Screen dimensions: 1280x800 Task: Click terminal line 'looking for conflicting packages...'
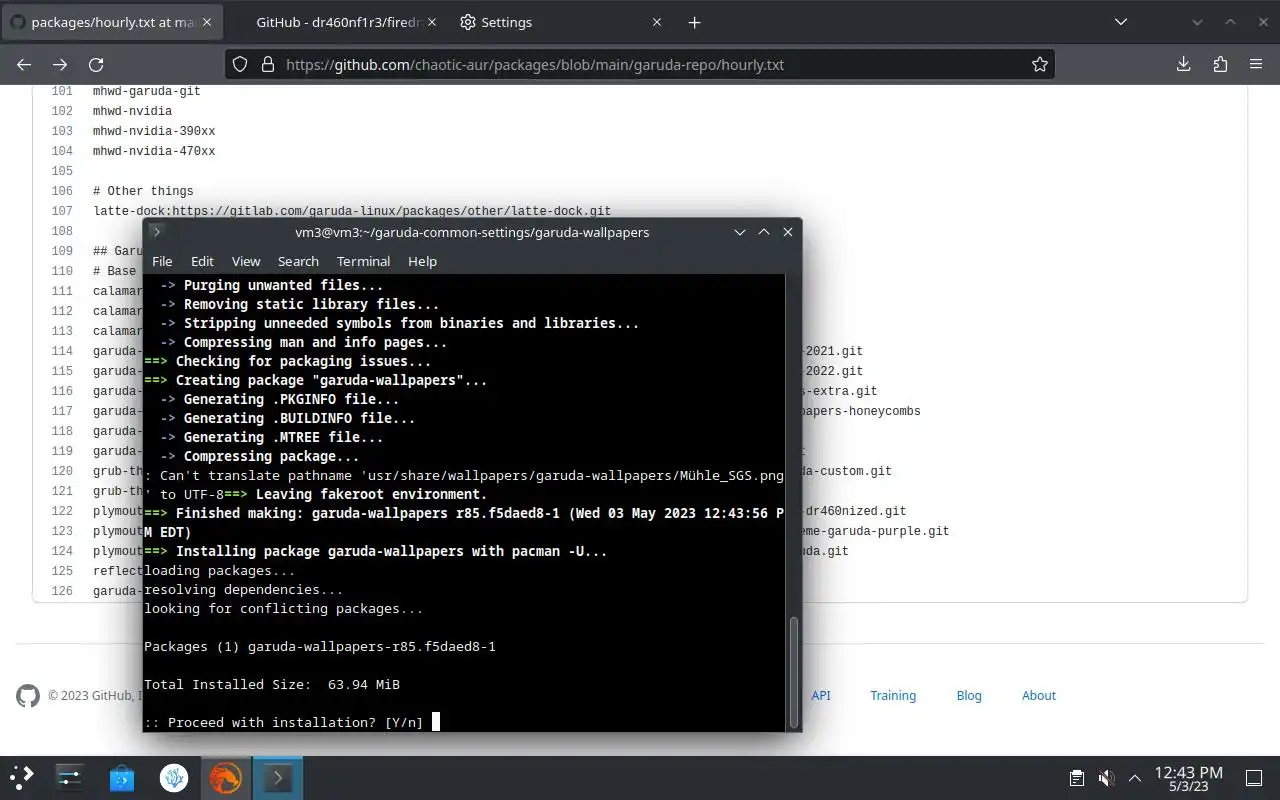[x=283, y=608]
